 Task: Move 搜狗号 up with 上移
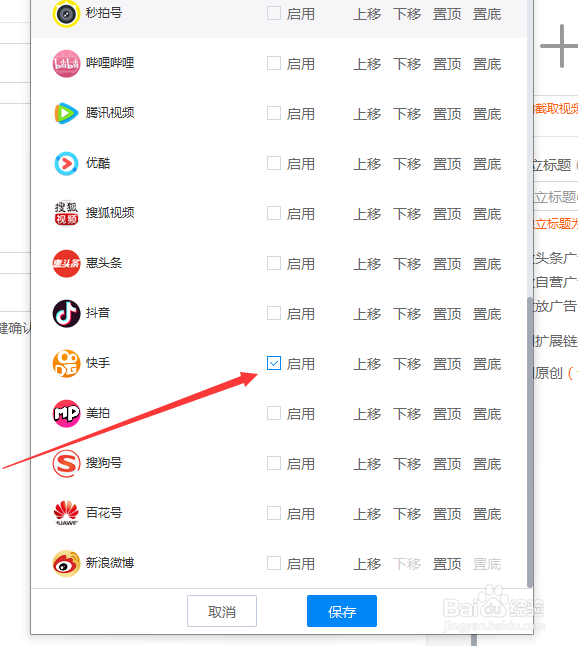click(367, 464)
